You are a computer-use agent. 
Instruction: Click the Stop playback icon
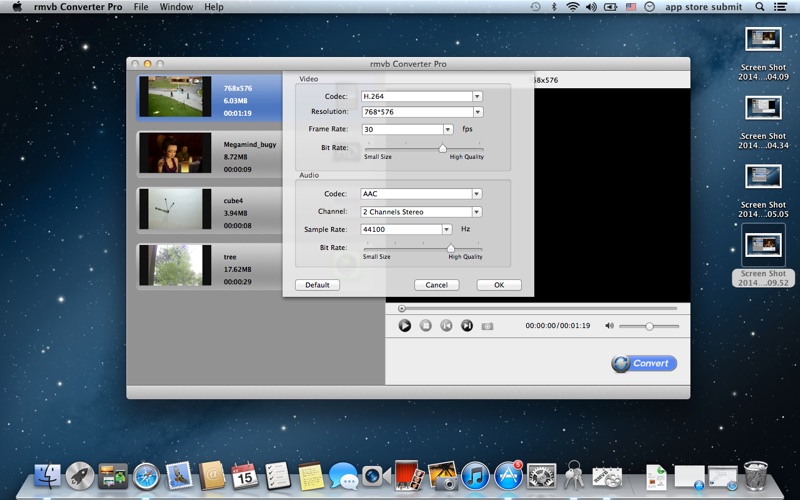[425, 326]
